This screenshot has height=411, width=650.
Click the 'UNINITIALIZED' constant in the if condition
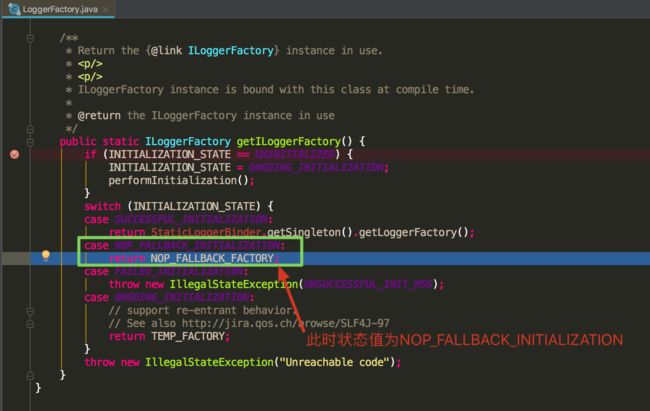click(x=295, y=154)
